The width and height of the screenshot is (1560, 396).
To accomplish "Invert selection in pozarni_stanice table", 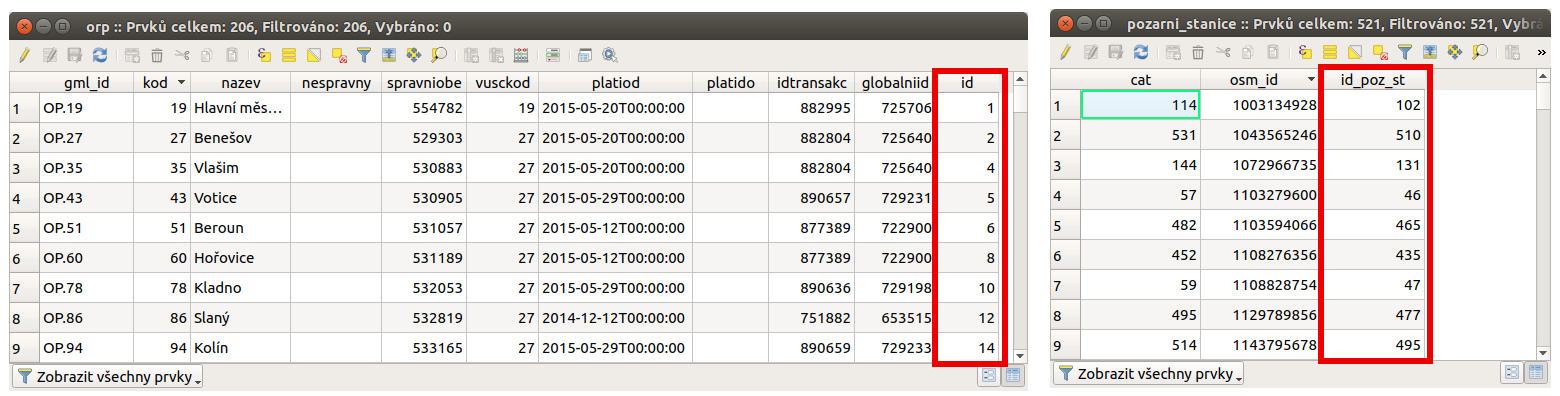I will pos(1355,52).
